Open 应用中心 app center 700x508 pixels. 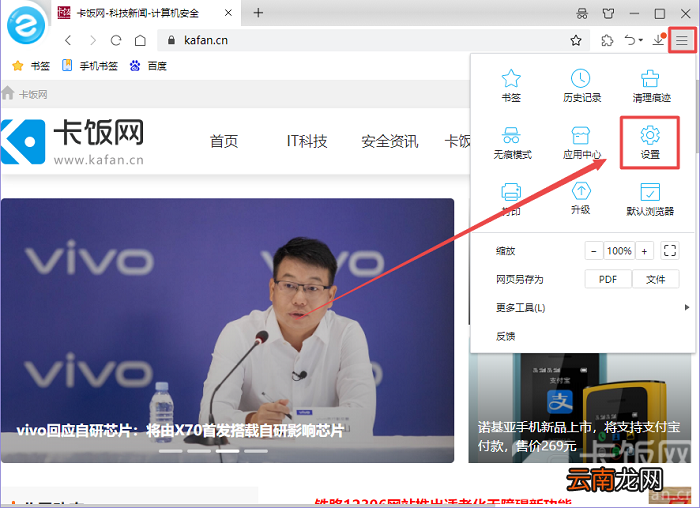(x=581, y=143)
